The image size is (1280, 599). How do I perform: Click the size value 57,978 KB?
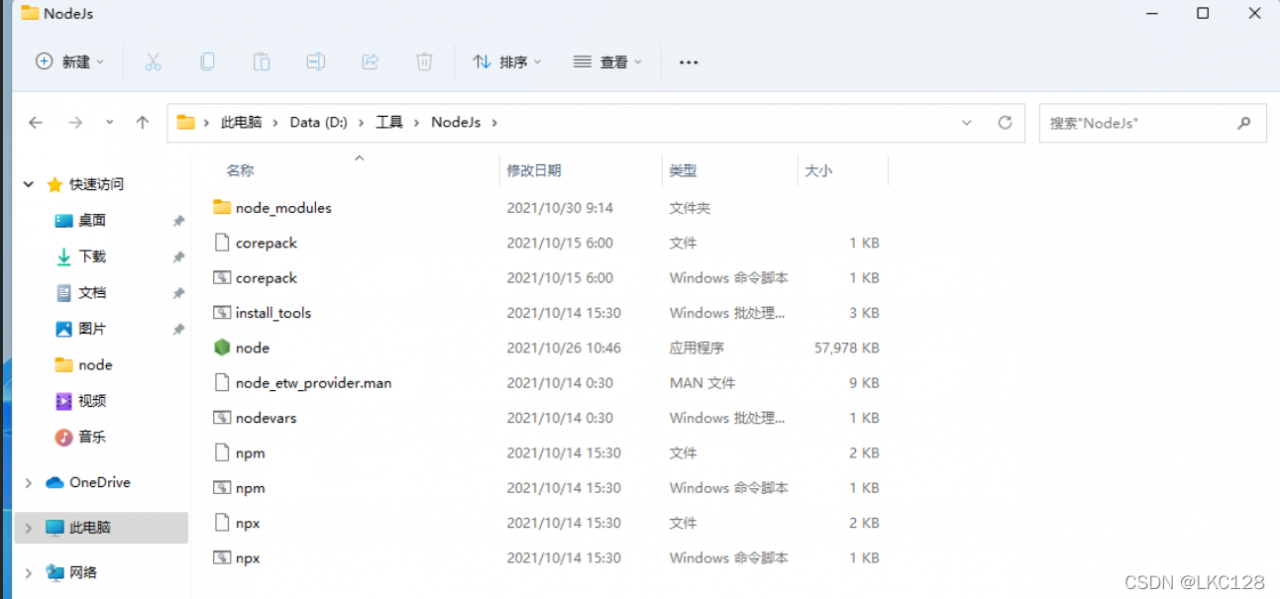[847, 348]
